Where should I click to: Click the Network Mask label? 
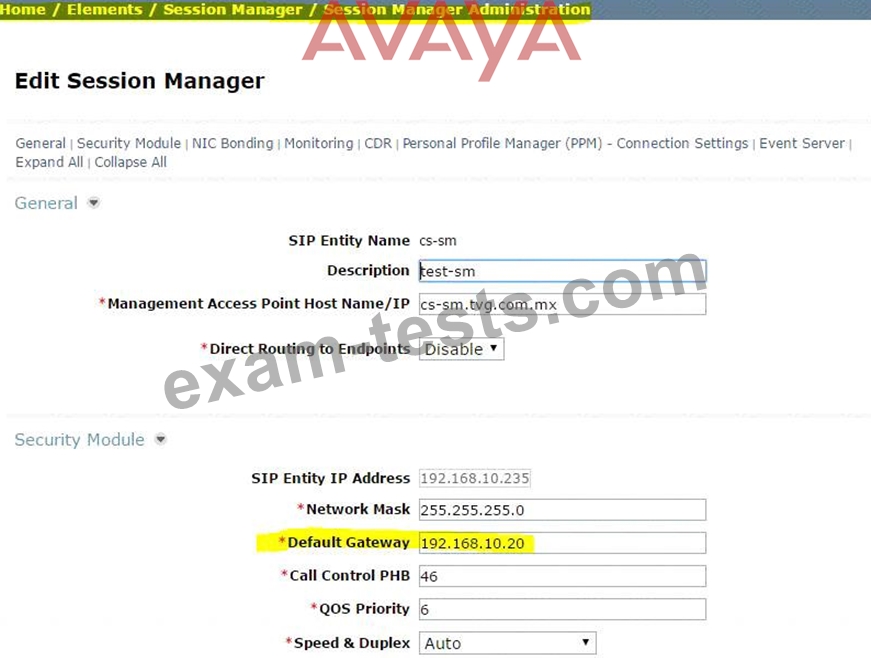click(358, 509)
